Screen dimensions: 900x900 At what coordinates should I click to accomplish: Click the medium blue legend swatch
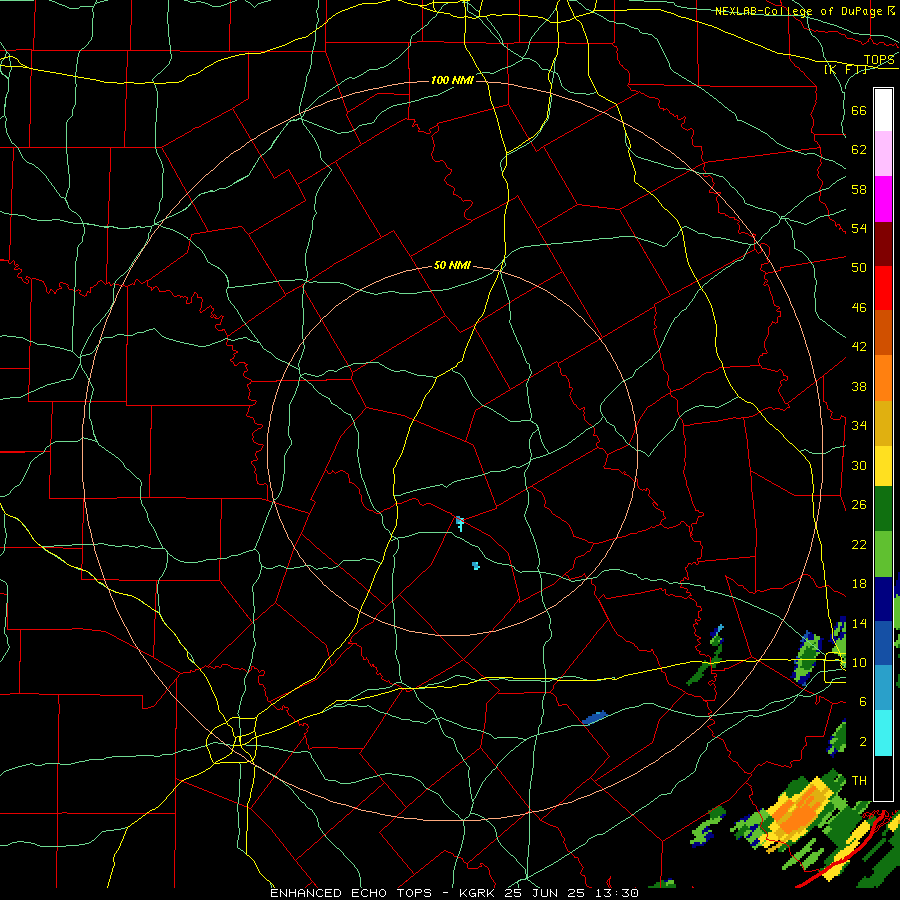(x=883, y=643)
